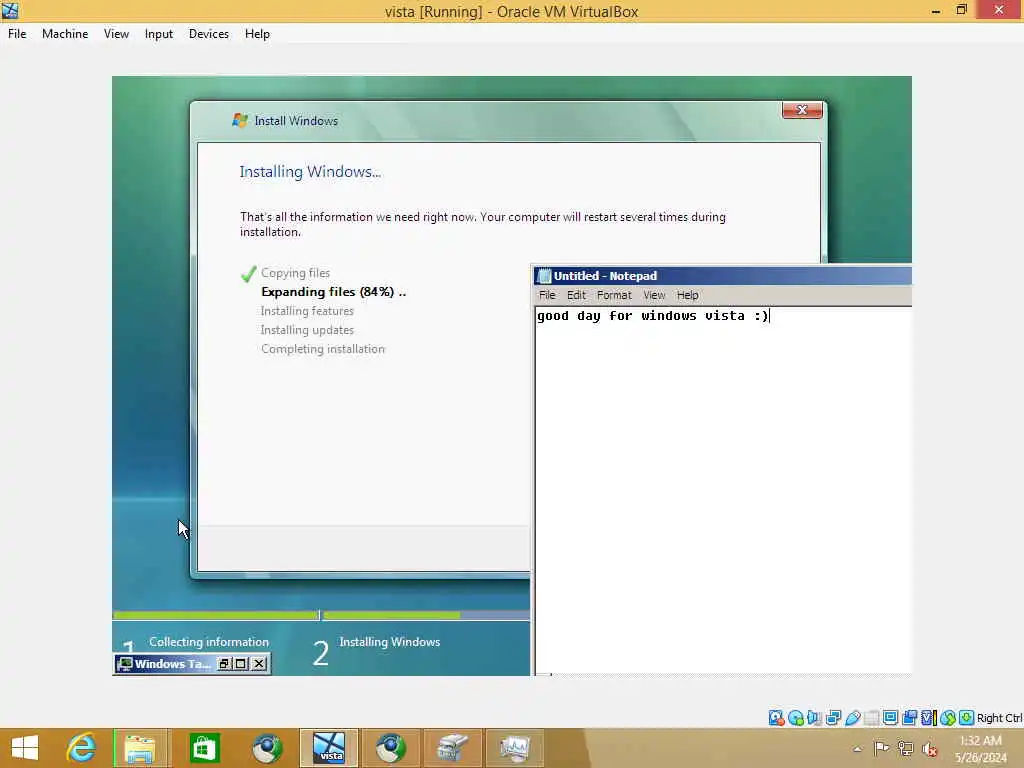Open the Windows Start button
Viewport: 1024px width, 768px height.
pyautogui.click(x=25, y=748)
